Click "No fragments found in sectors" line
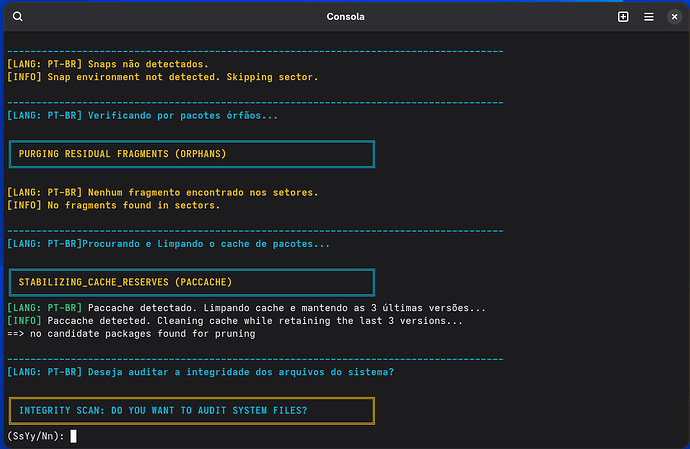The width and height of the screenshot is (690, 449). point(114,206)
